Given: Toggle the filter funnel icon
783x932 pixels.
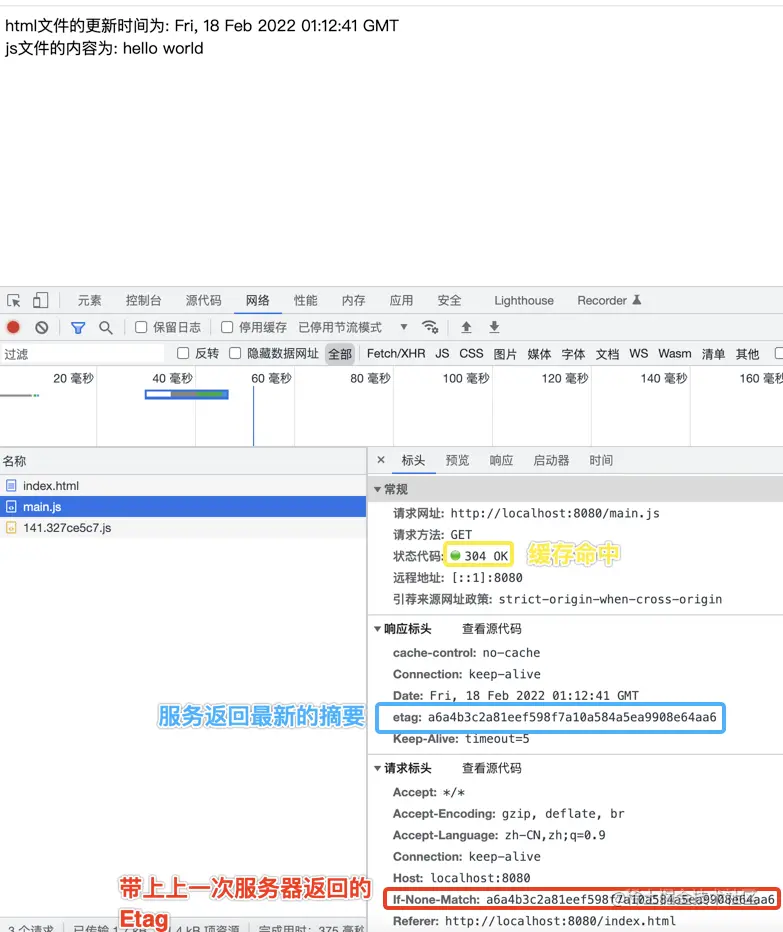Looking at the screenshot, I should point(78,328).
